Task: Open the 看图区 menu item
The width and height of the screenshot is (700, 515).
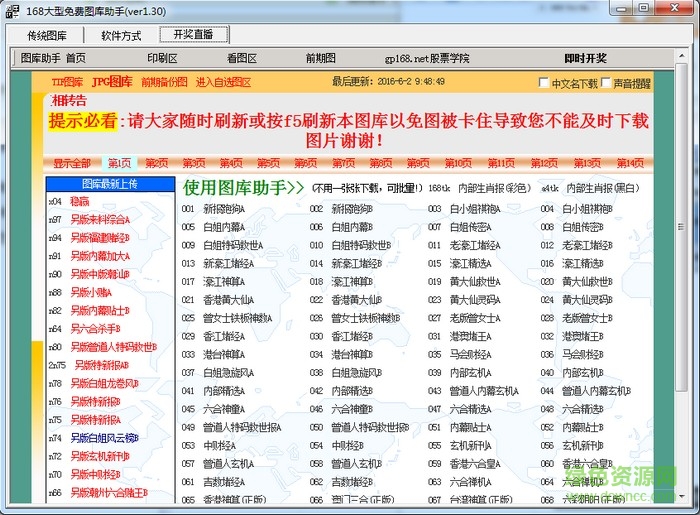Action: pos(242,58)
